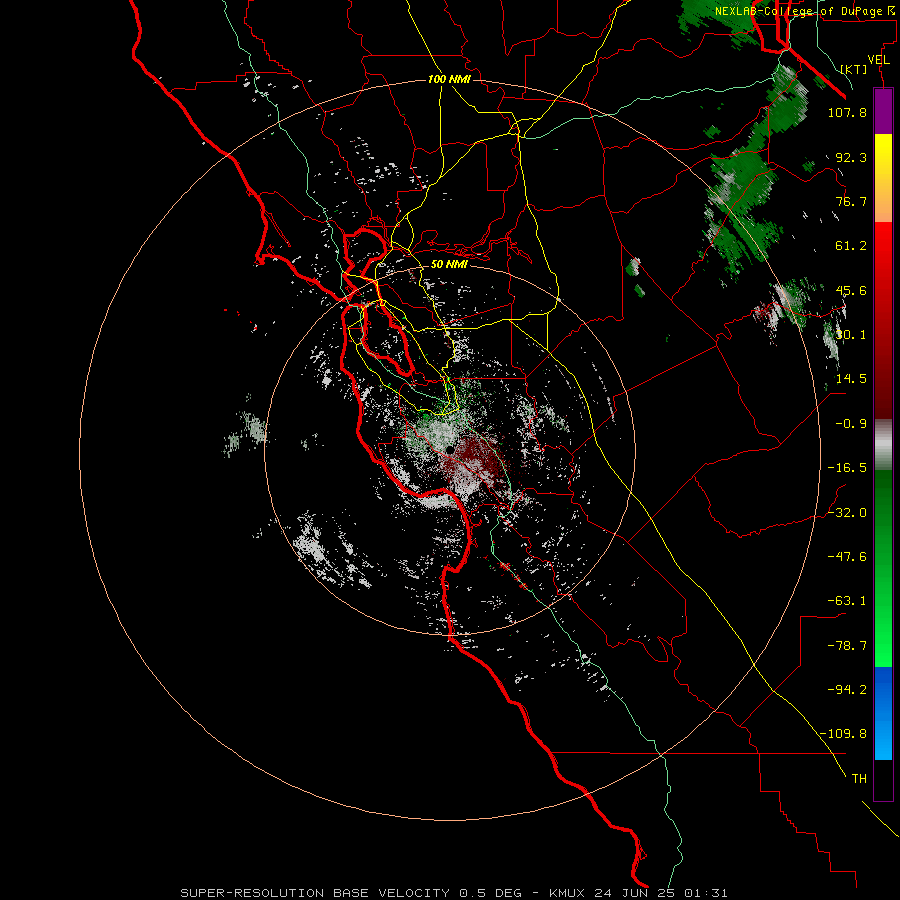The image size is (900, 900).
Task: Click the black radar site dot at map center
Action: point(450,449)
